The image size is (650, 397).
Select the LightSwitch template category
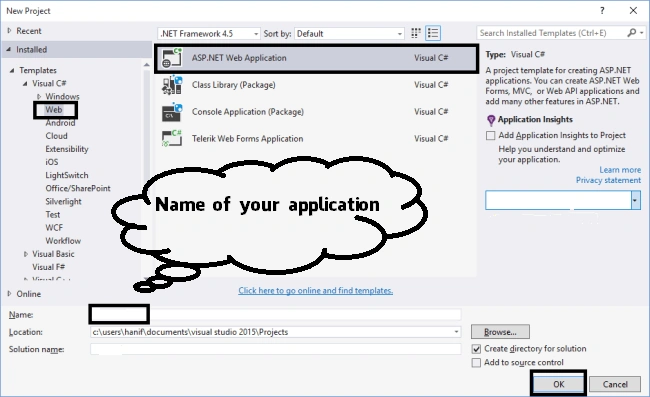click(67, 175)
